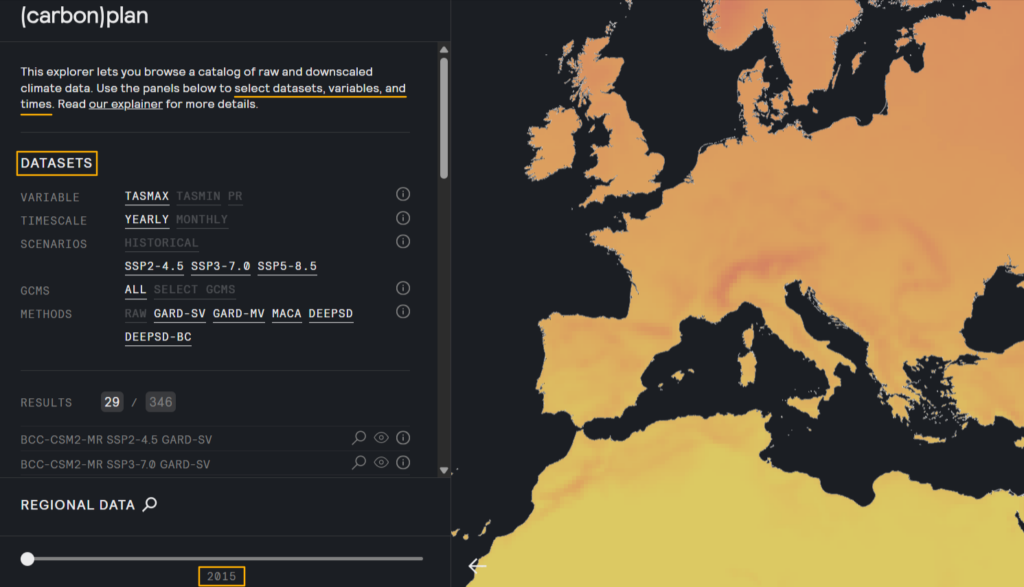This screenshot has height=587, width=1024.
Task: Select the MONTHLY timescale
Action: [200, 219]
